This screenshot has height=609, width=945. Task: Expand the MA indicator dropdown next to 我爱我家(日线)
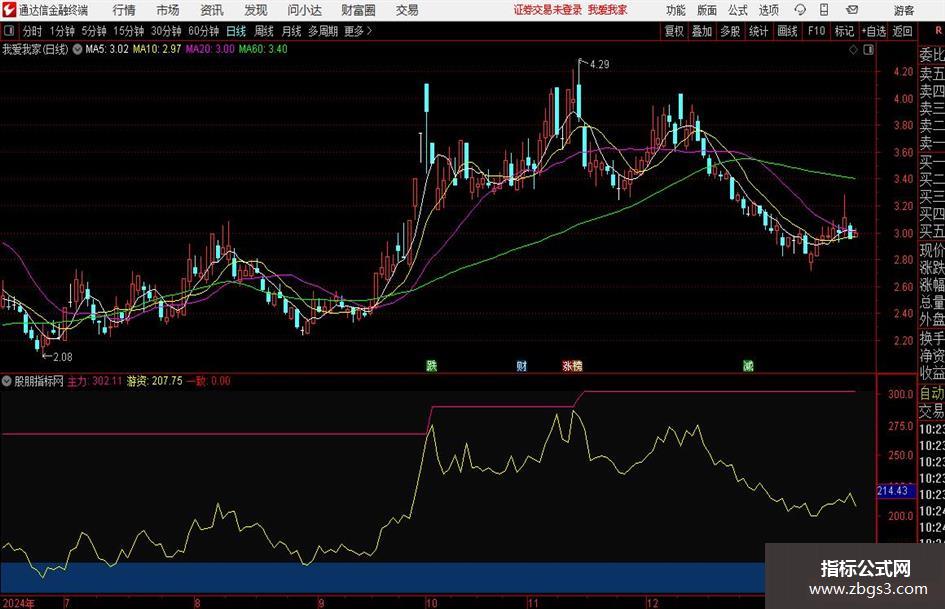tap(77, 49)
